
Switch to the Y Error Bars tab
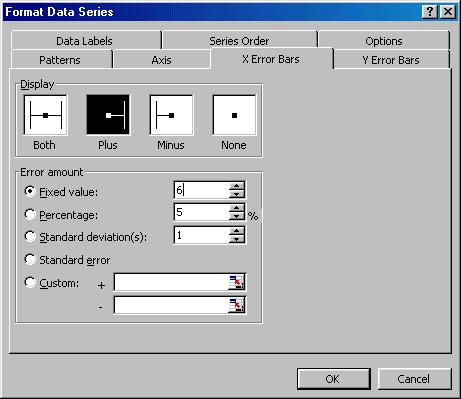pyautogui.click(x=391, y=60)
